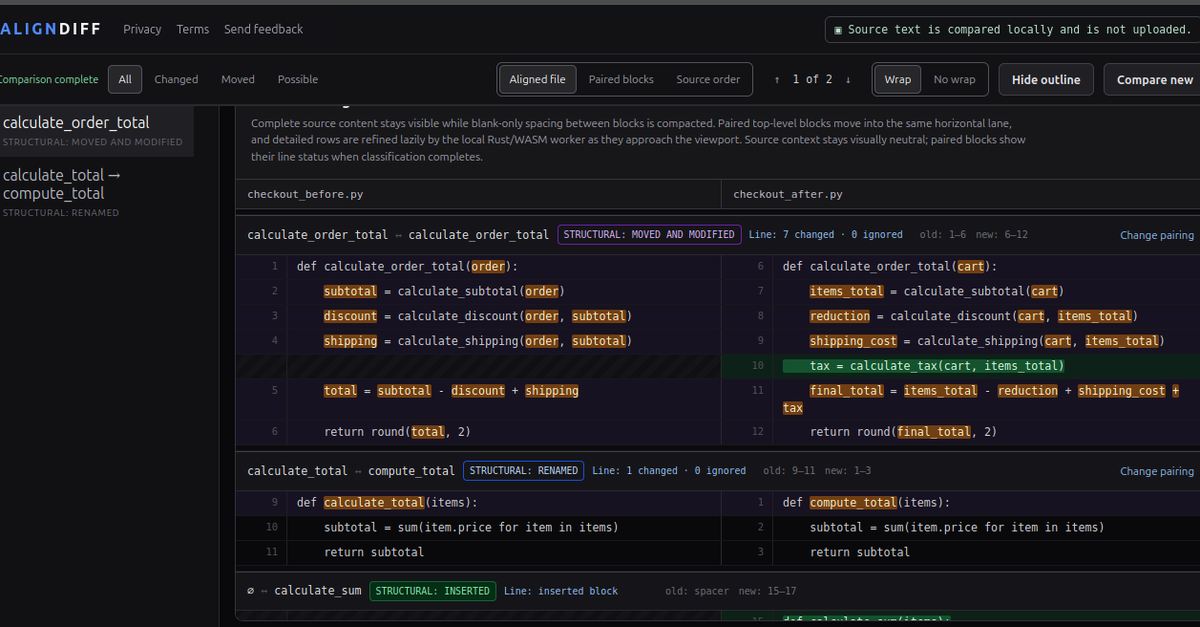Click STRUCTURAL: RENAMED badge in block header
1200x627 pixels.
pos(524,470)
